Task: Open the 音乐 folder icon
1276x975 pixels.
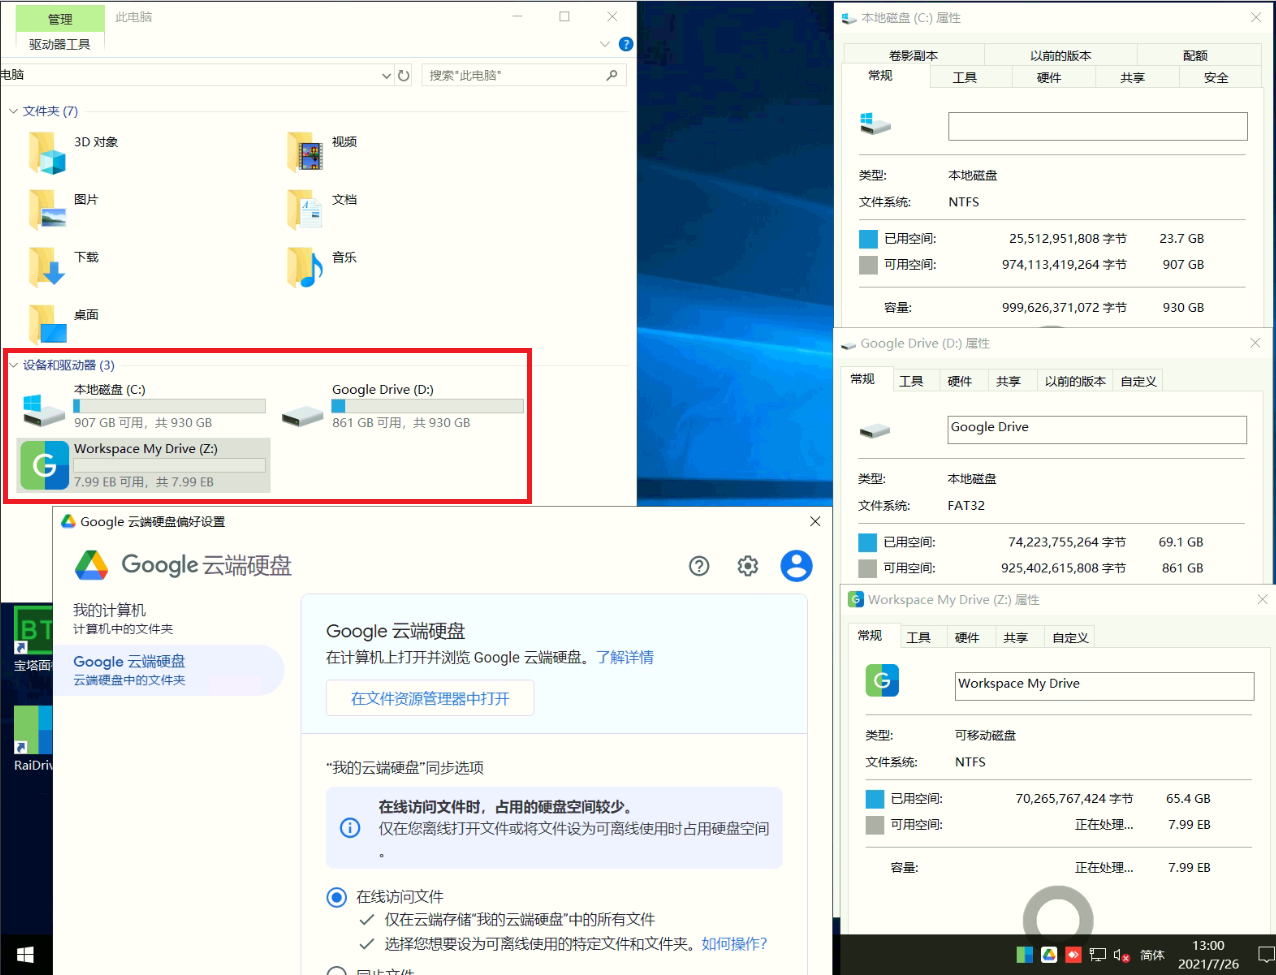Action: [x=305, y=267]
